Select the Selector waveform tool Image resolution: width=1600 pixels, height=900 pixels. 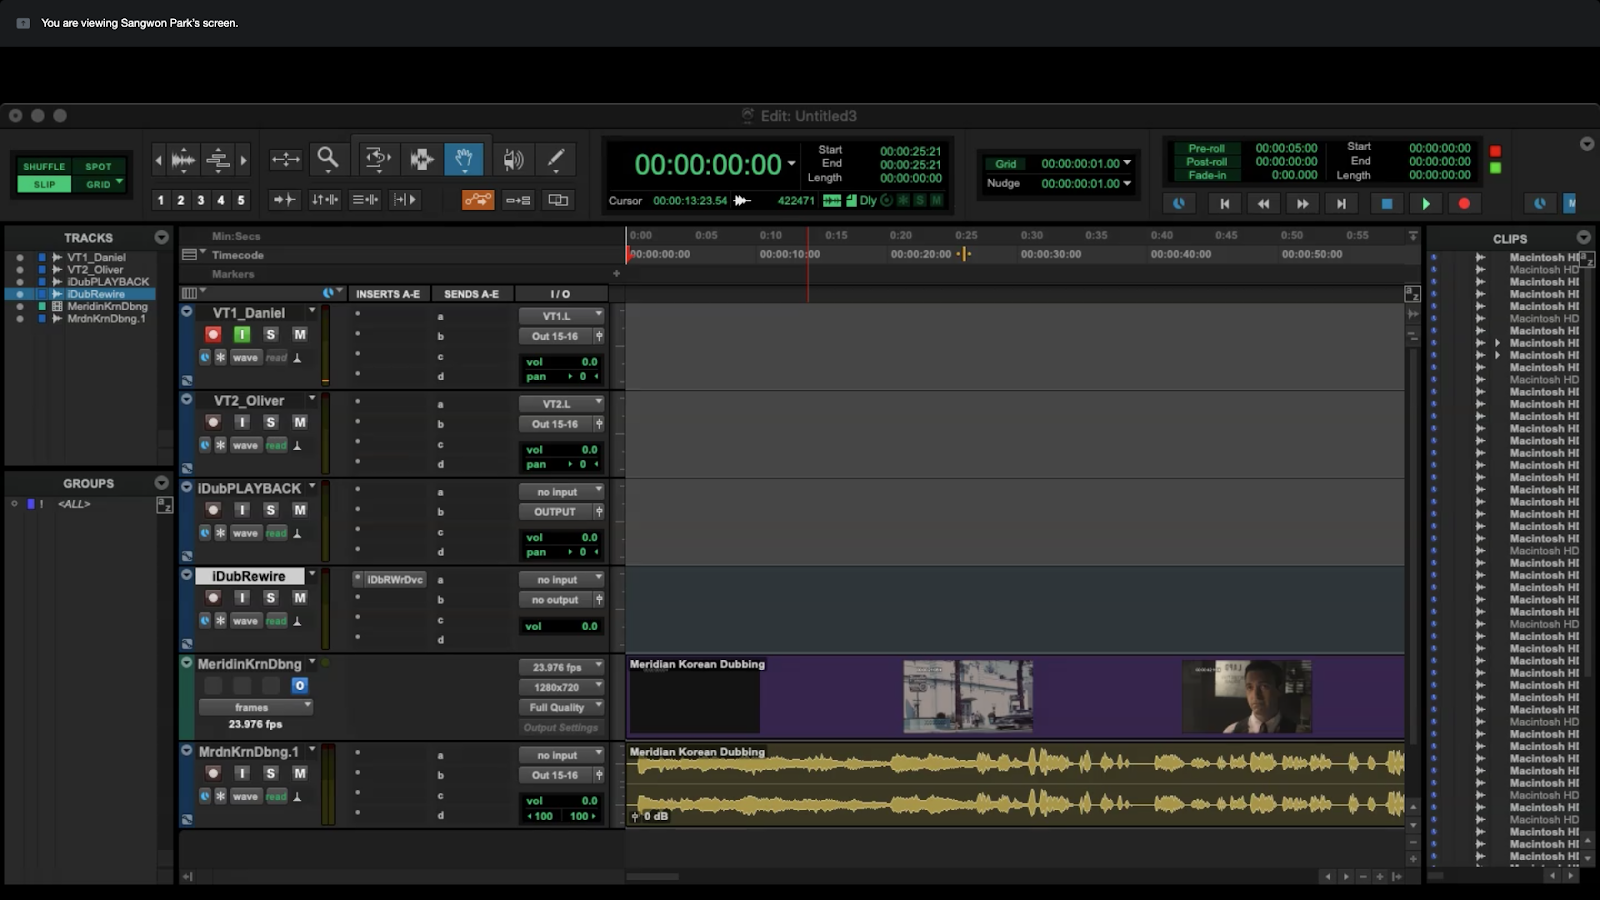pyautogui.click(x=421, y=159)
